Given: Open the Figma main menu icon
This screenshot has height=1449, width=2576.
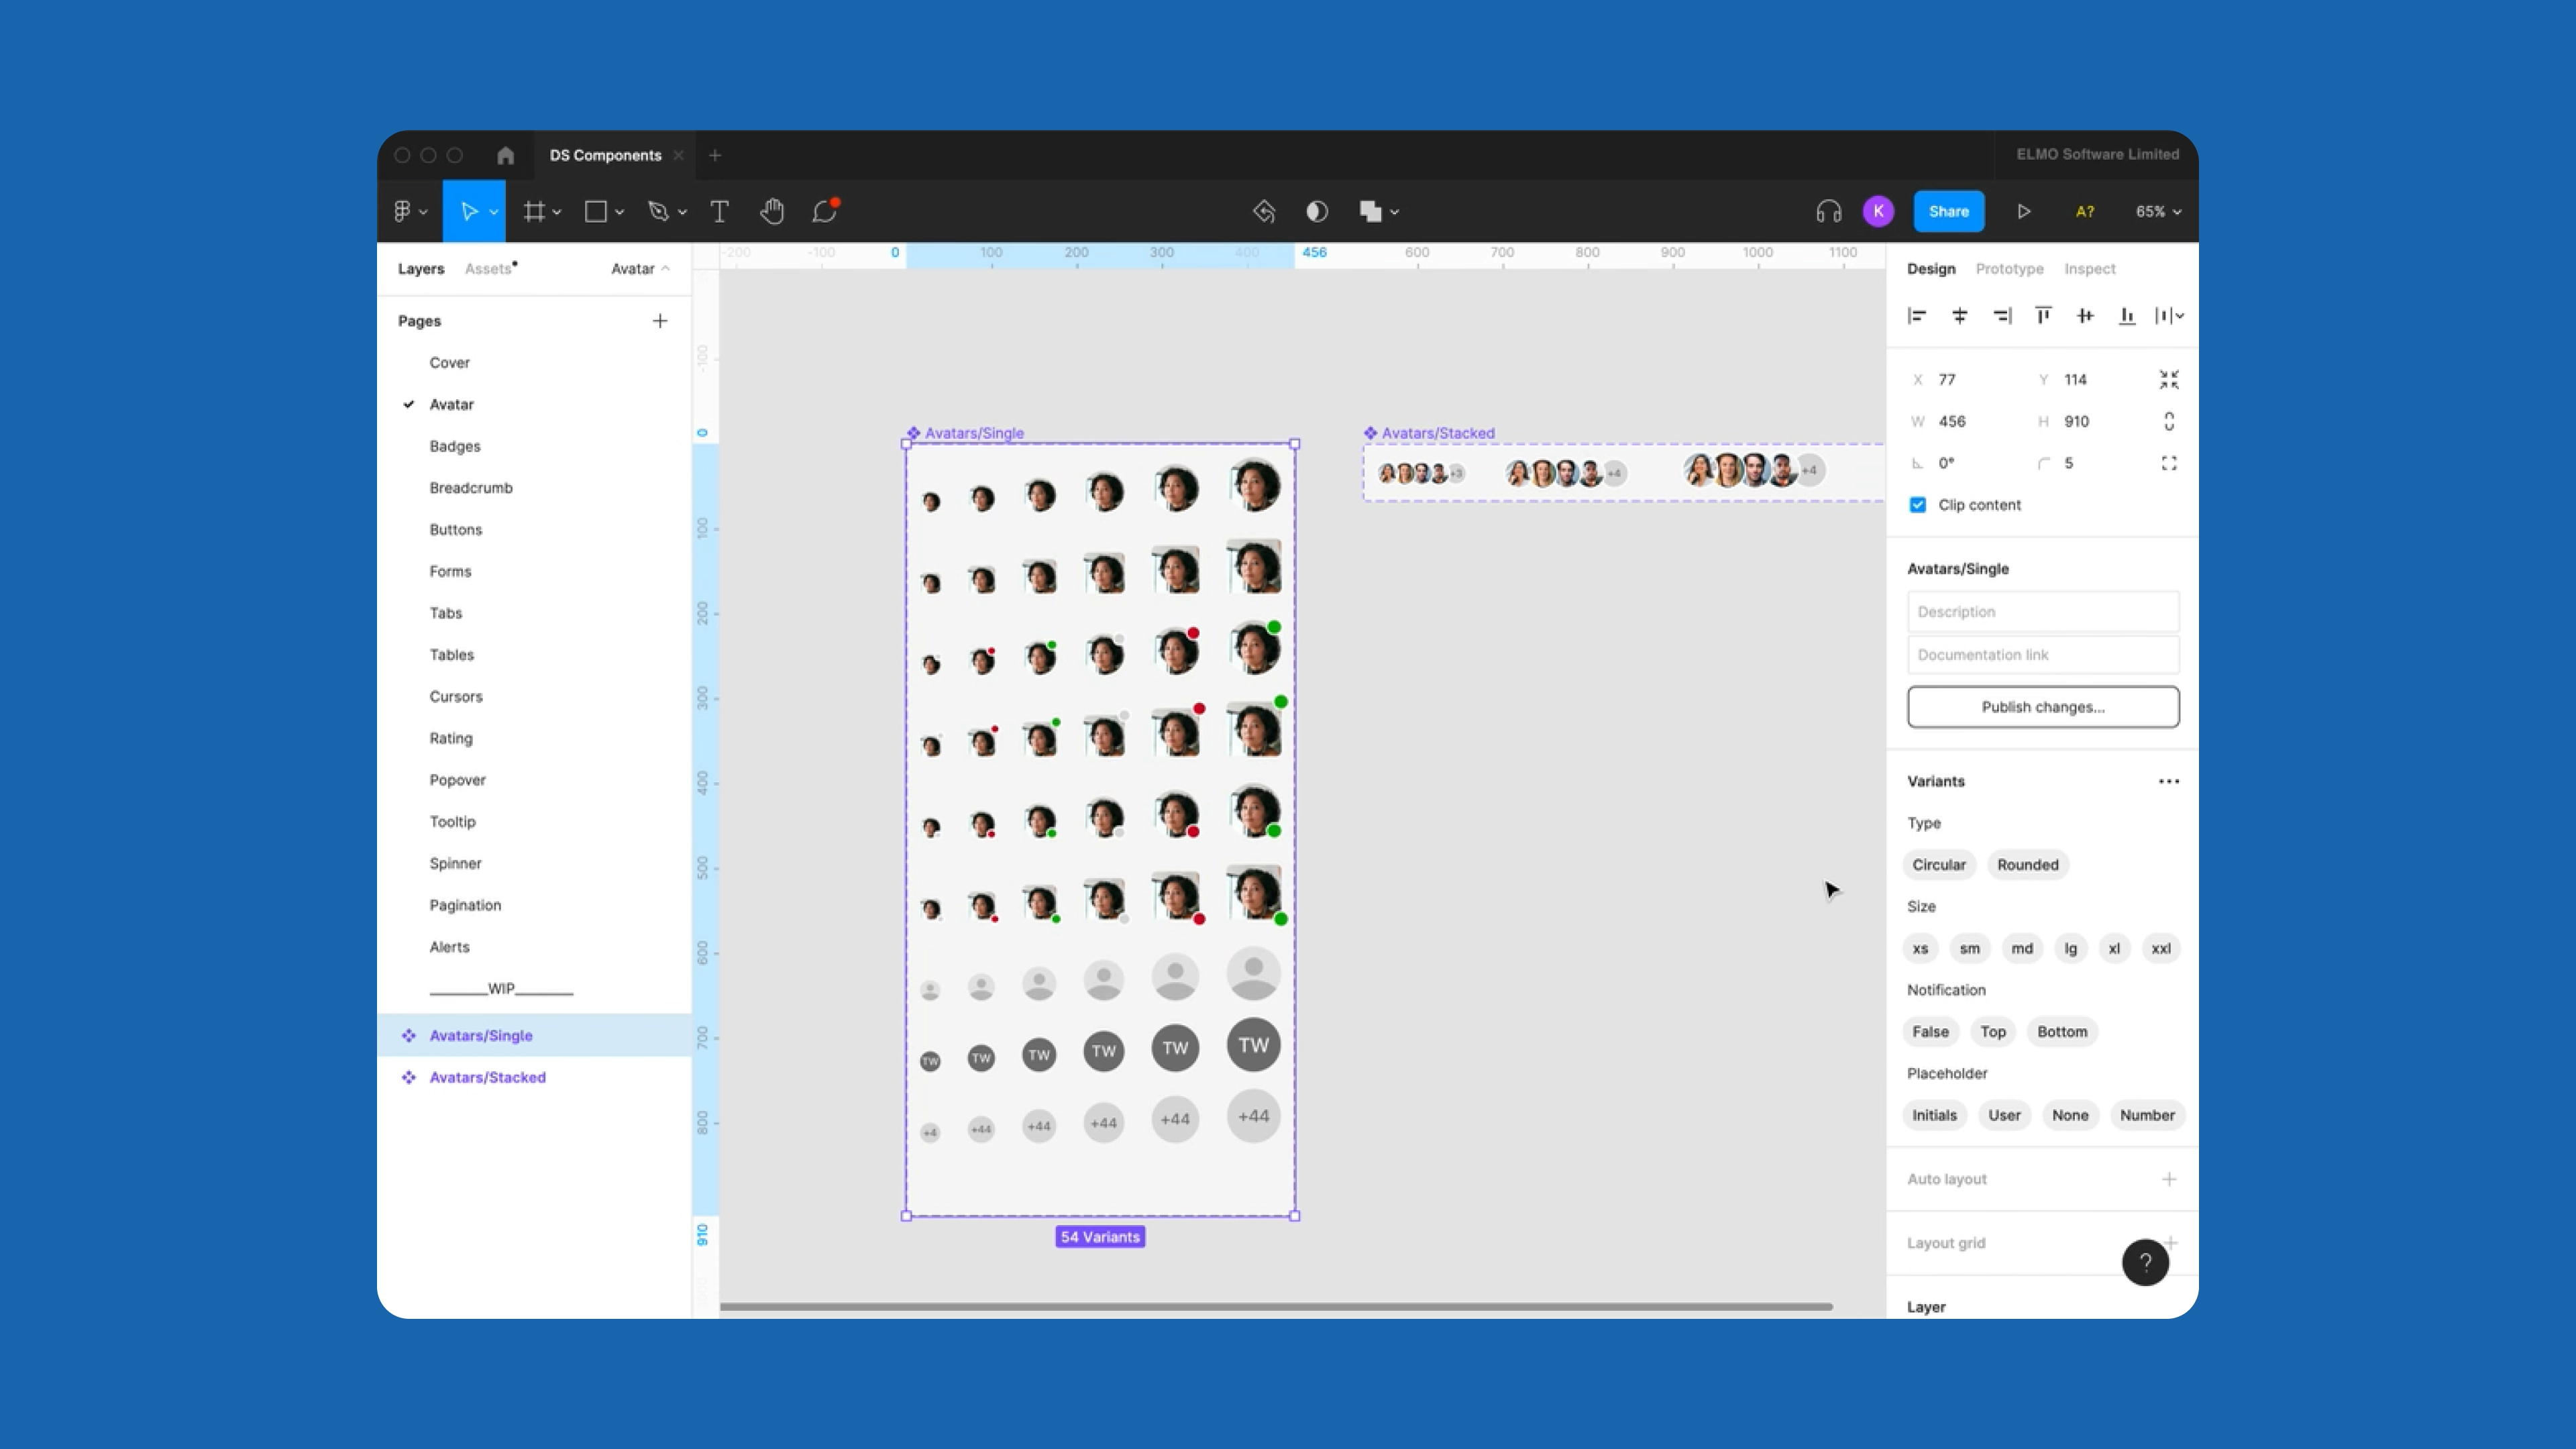Looking at the screenshot, I should coord(402,211).
